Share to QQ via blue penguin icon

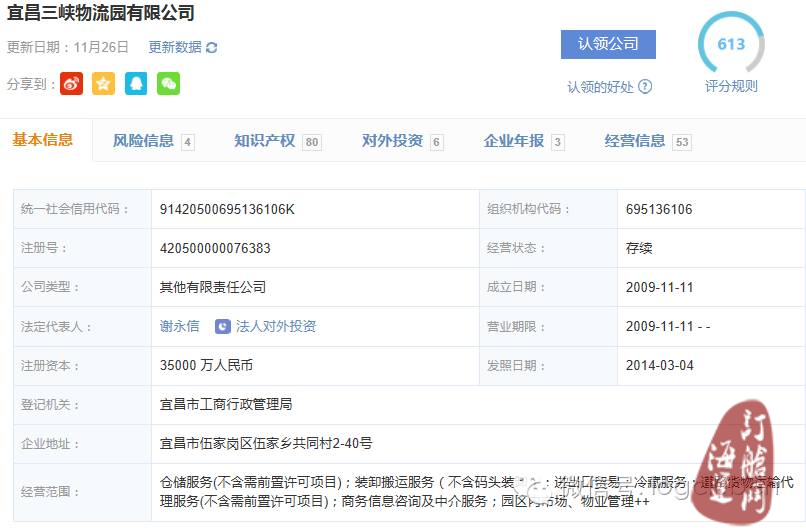point(136,83)
